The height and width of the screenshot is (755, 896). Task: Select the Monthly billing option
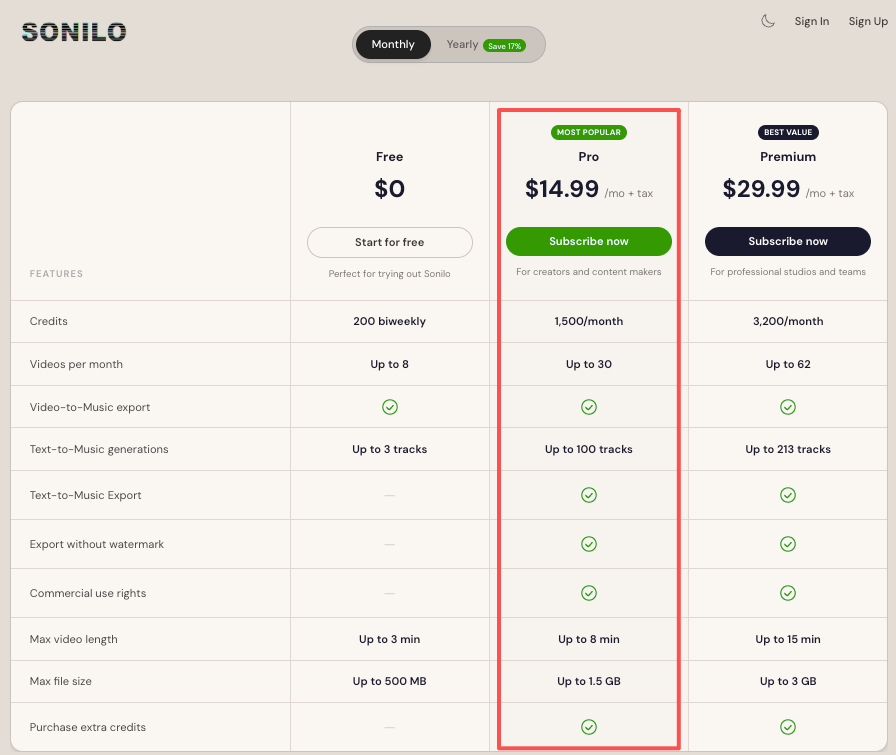392,44
